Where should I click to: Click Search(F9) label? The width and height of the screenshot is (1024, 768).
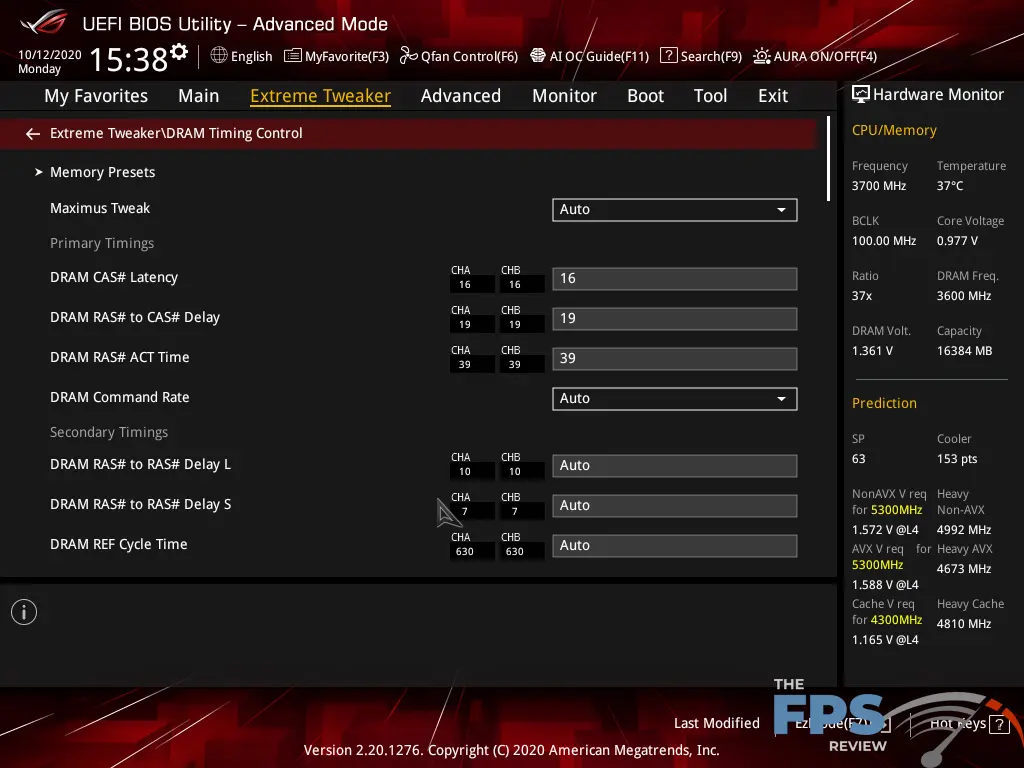pos(711,56)
